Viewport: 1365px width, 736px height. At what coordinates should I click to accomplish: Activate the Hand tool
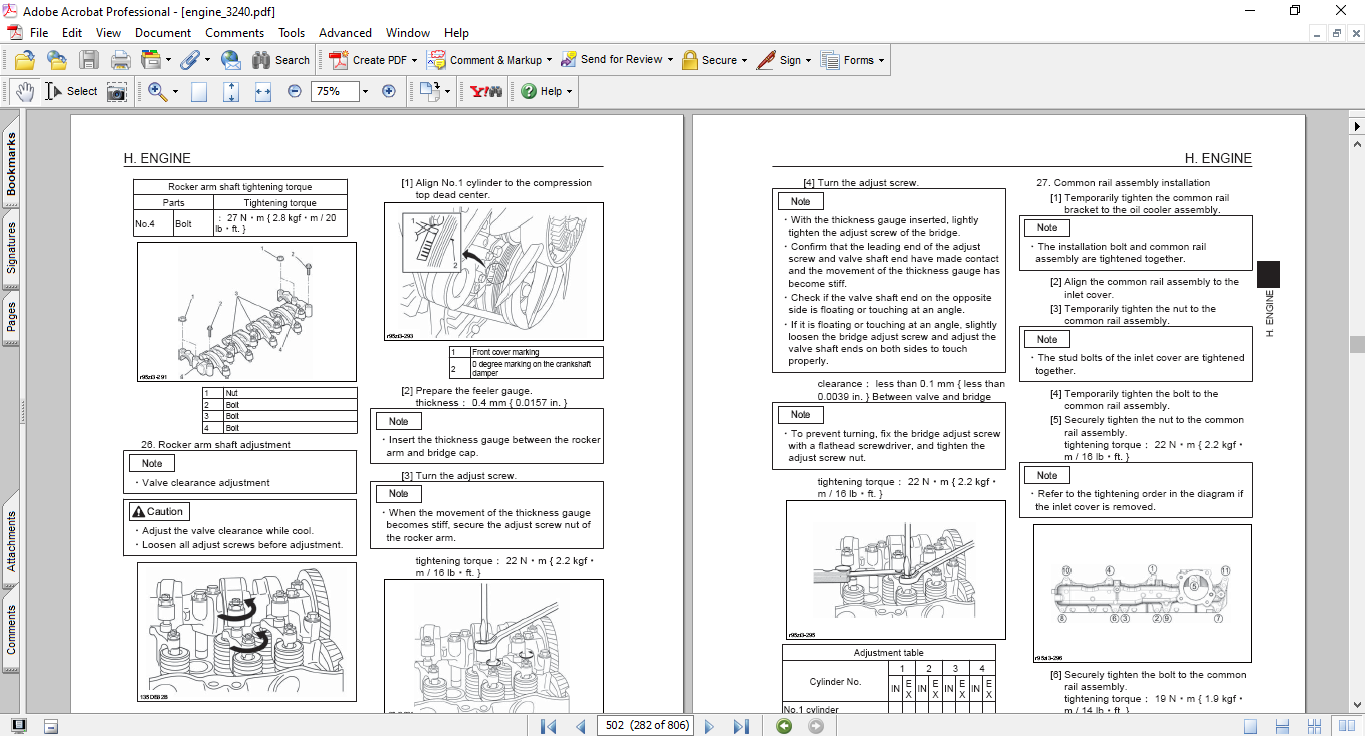[x=24, y=91]
